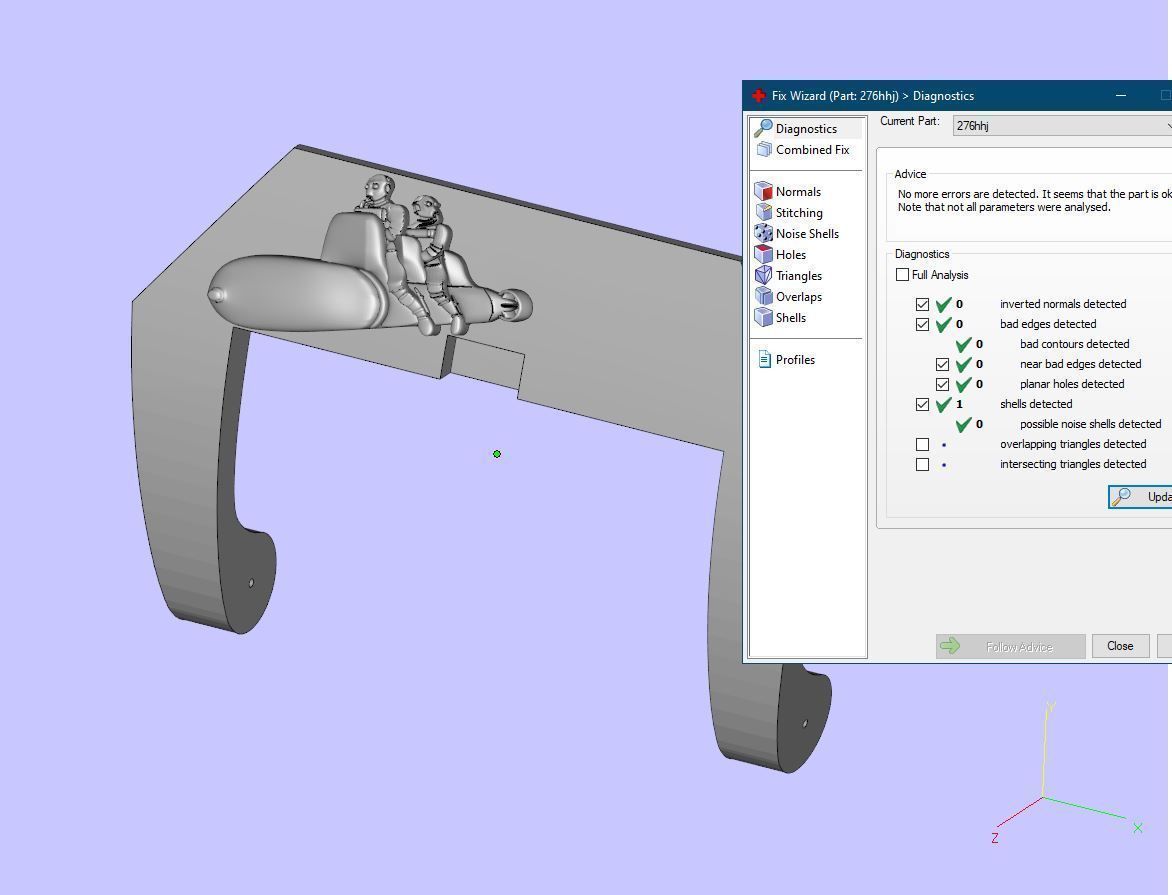This screenshot has width=1172, height=895.
Task: Click the green arrow Follow Advice icon
Action: coord(950,646)
